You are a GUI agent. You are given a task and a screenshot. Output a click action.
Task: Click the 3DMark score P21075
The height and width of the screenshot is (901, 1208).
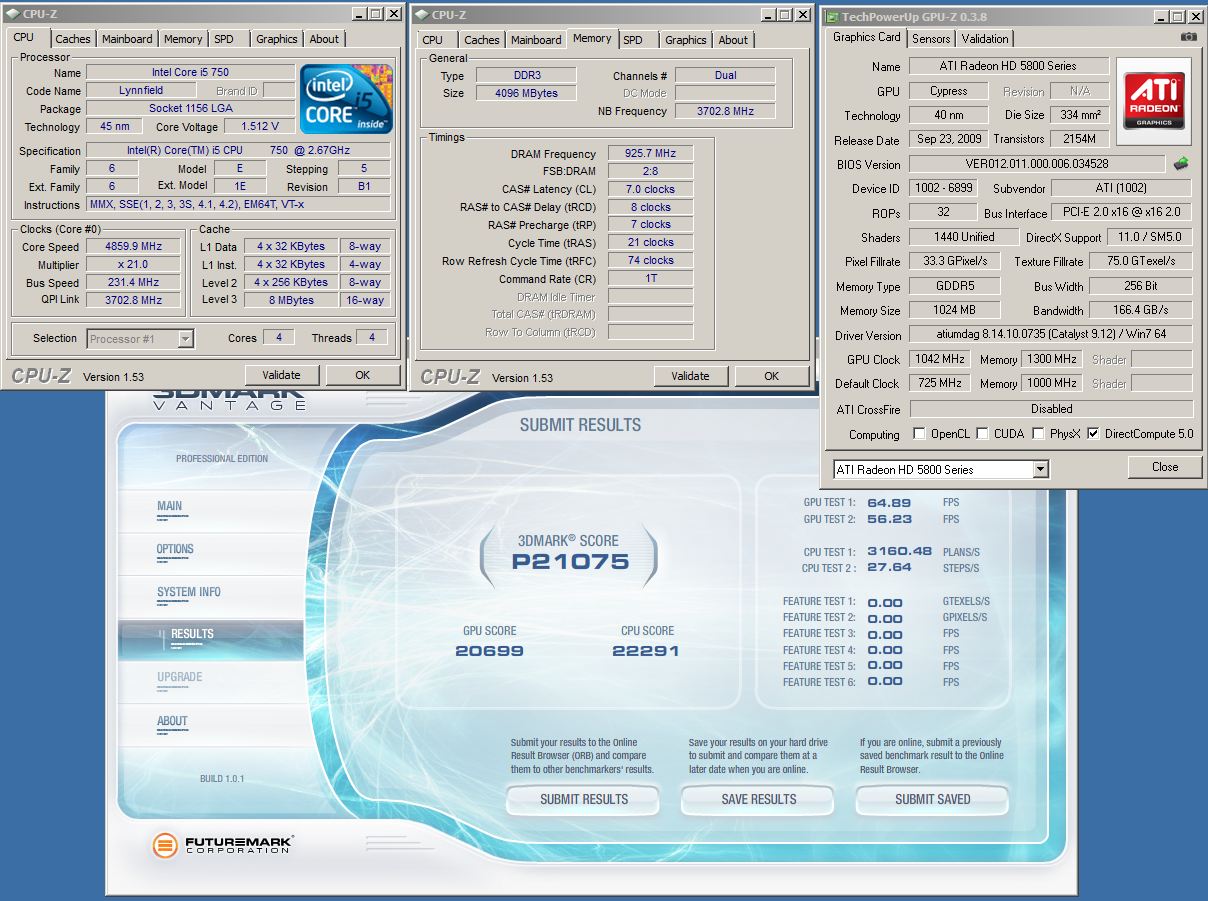[570, 561]
